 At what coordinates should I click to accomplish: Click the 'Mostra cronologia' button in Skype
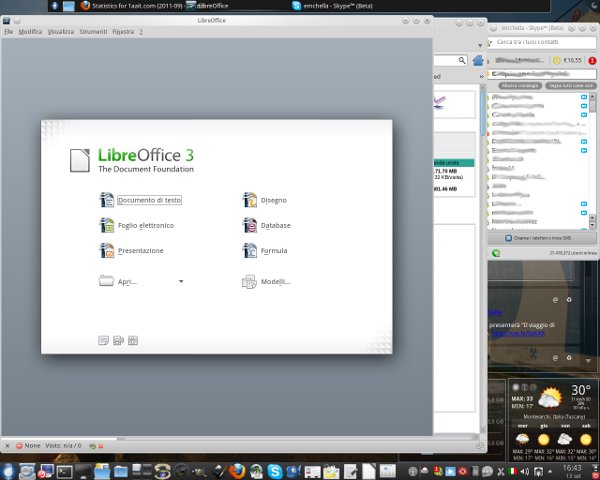pyautogui.click(x=518, y=87)
